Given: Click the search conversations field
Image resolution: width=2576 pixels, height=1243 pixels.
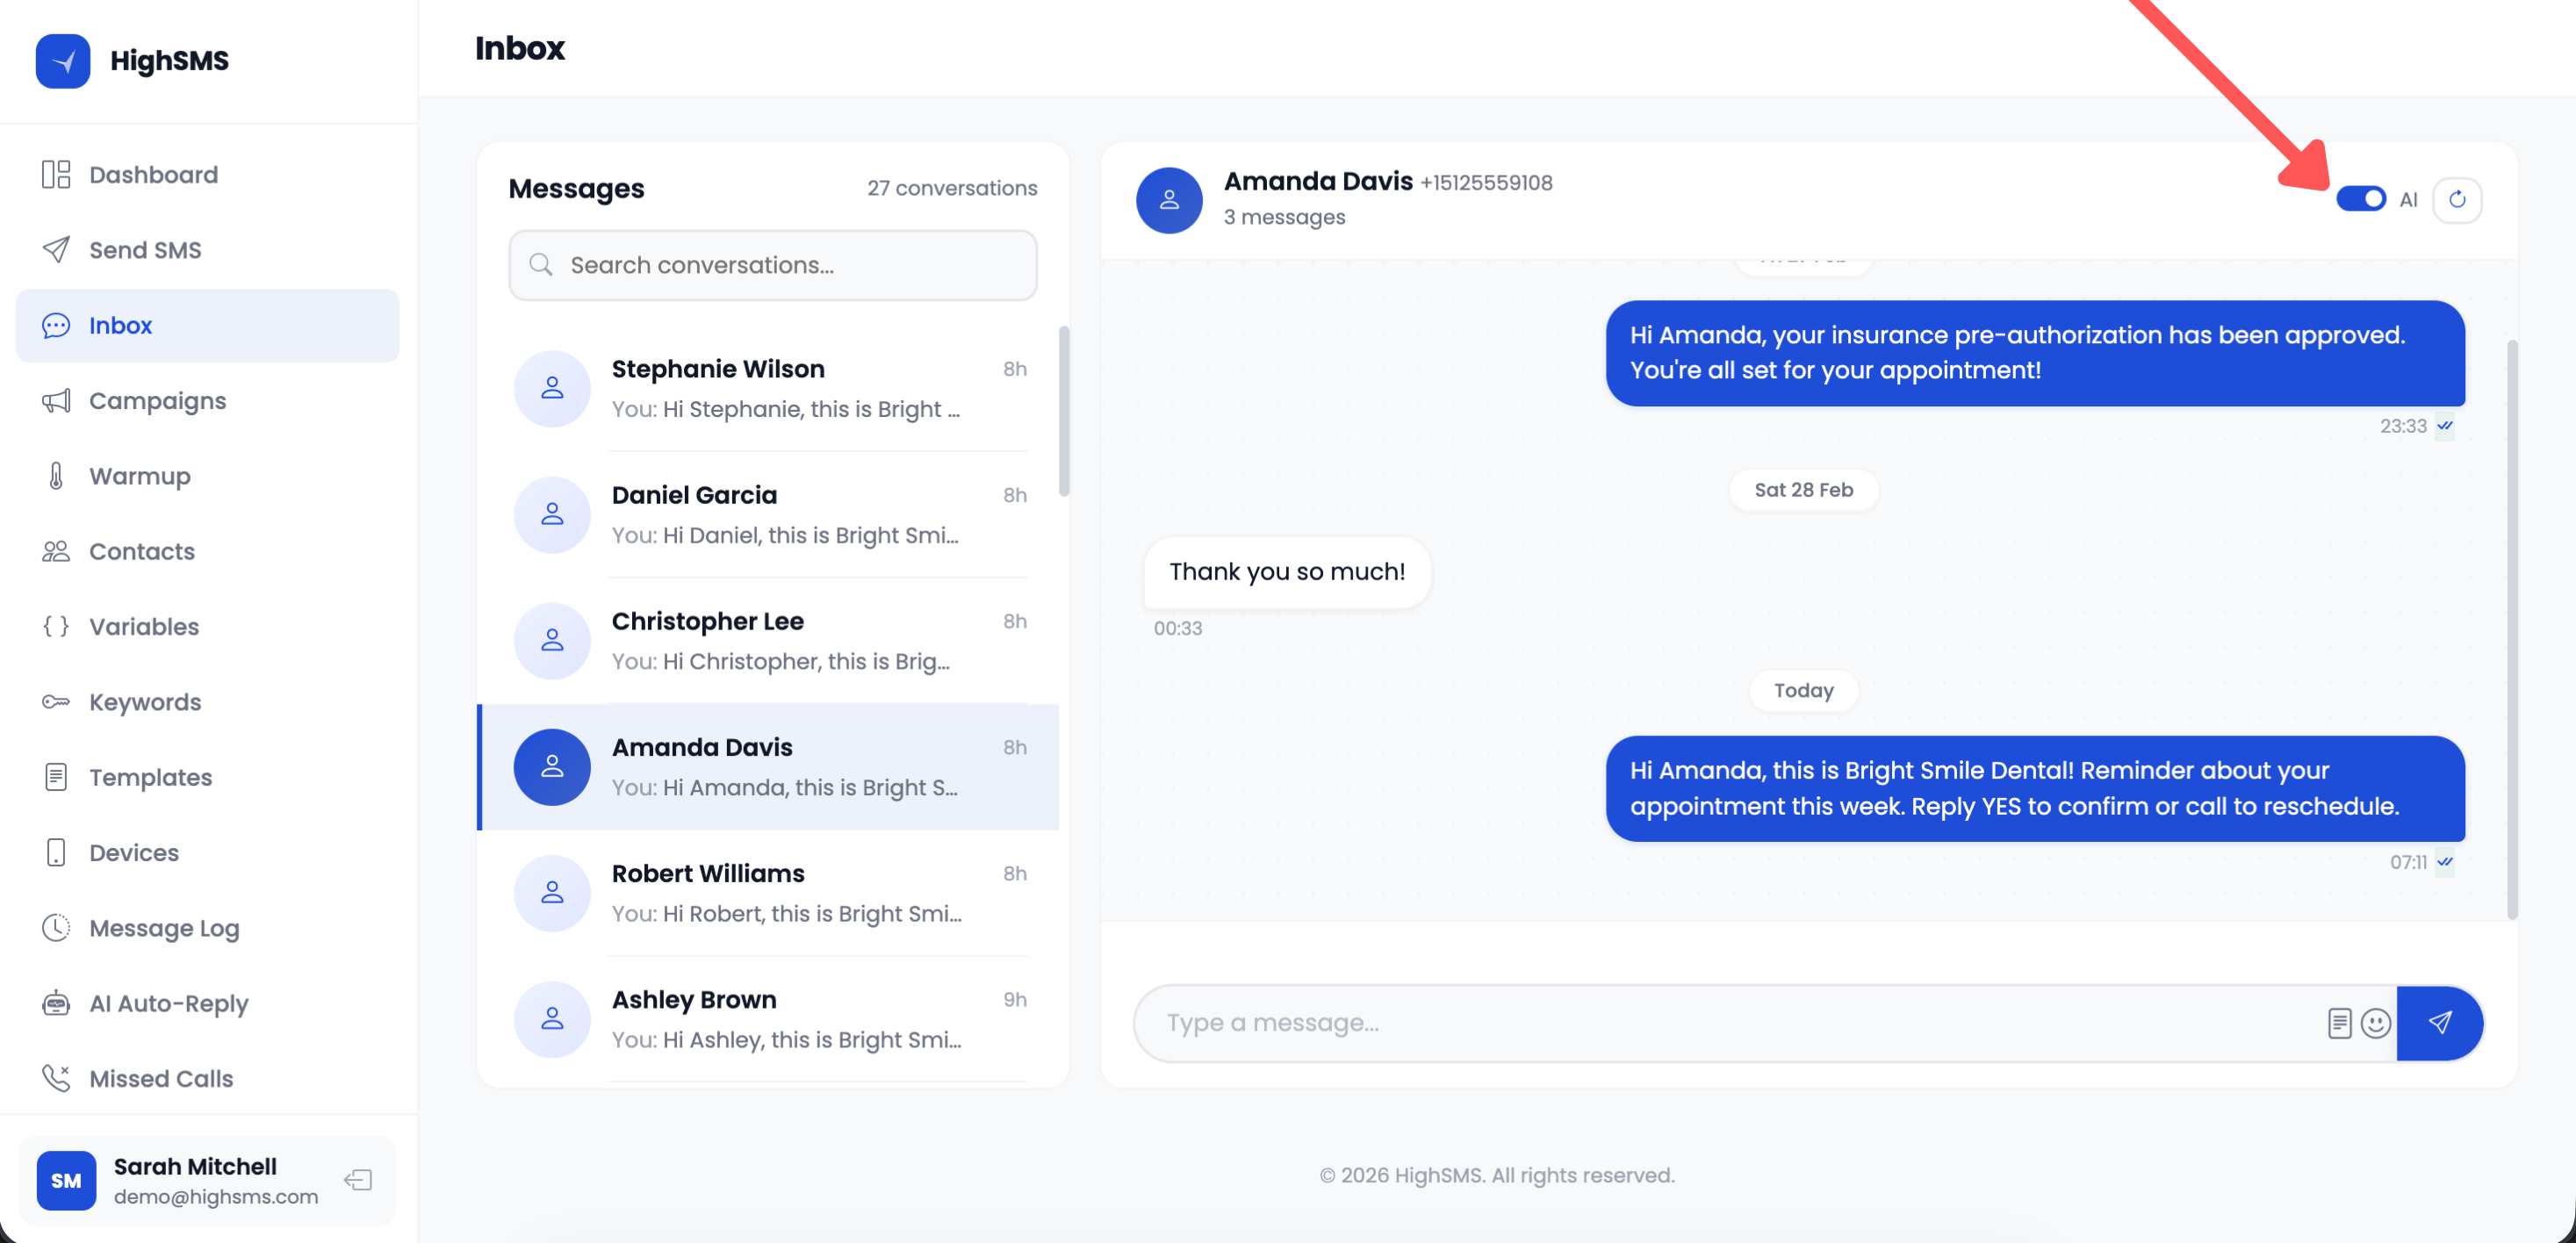Looking at the screenshot, I should 772,265.
